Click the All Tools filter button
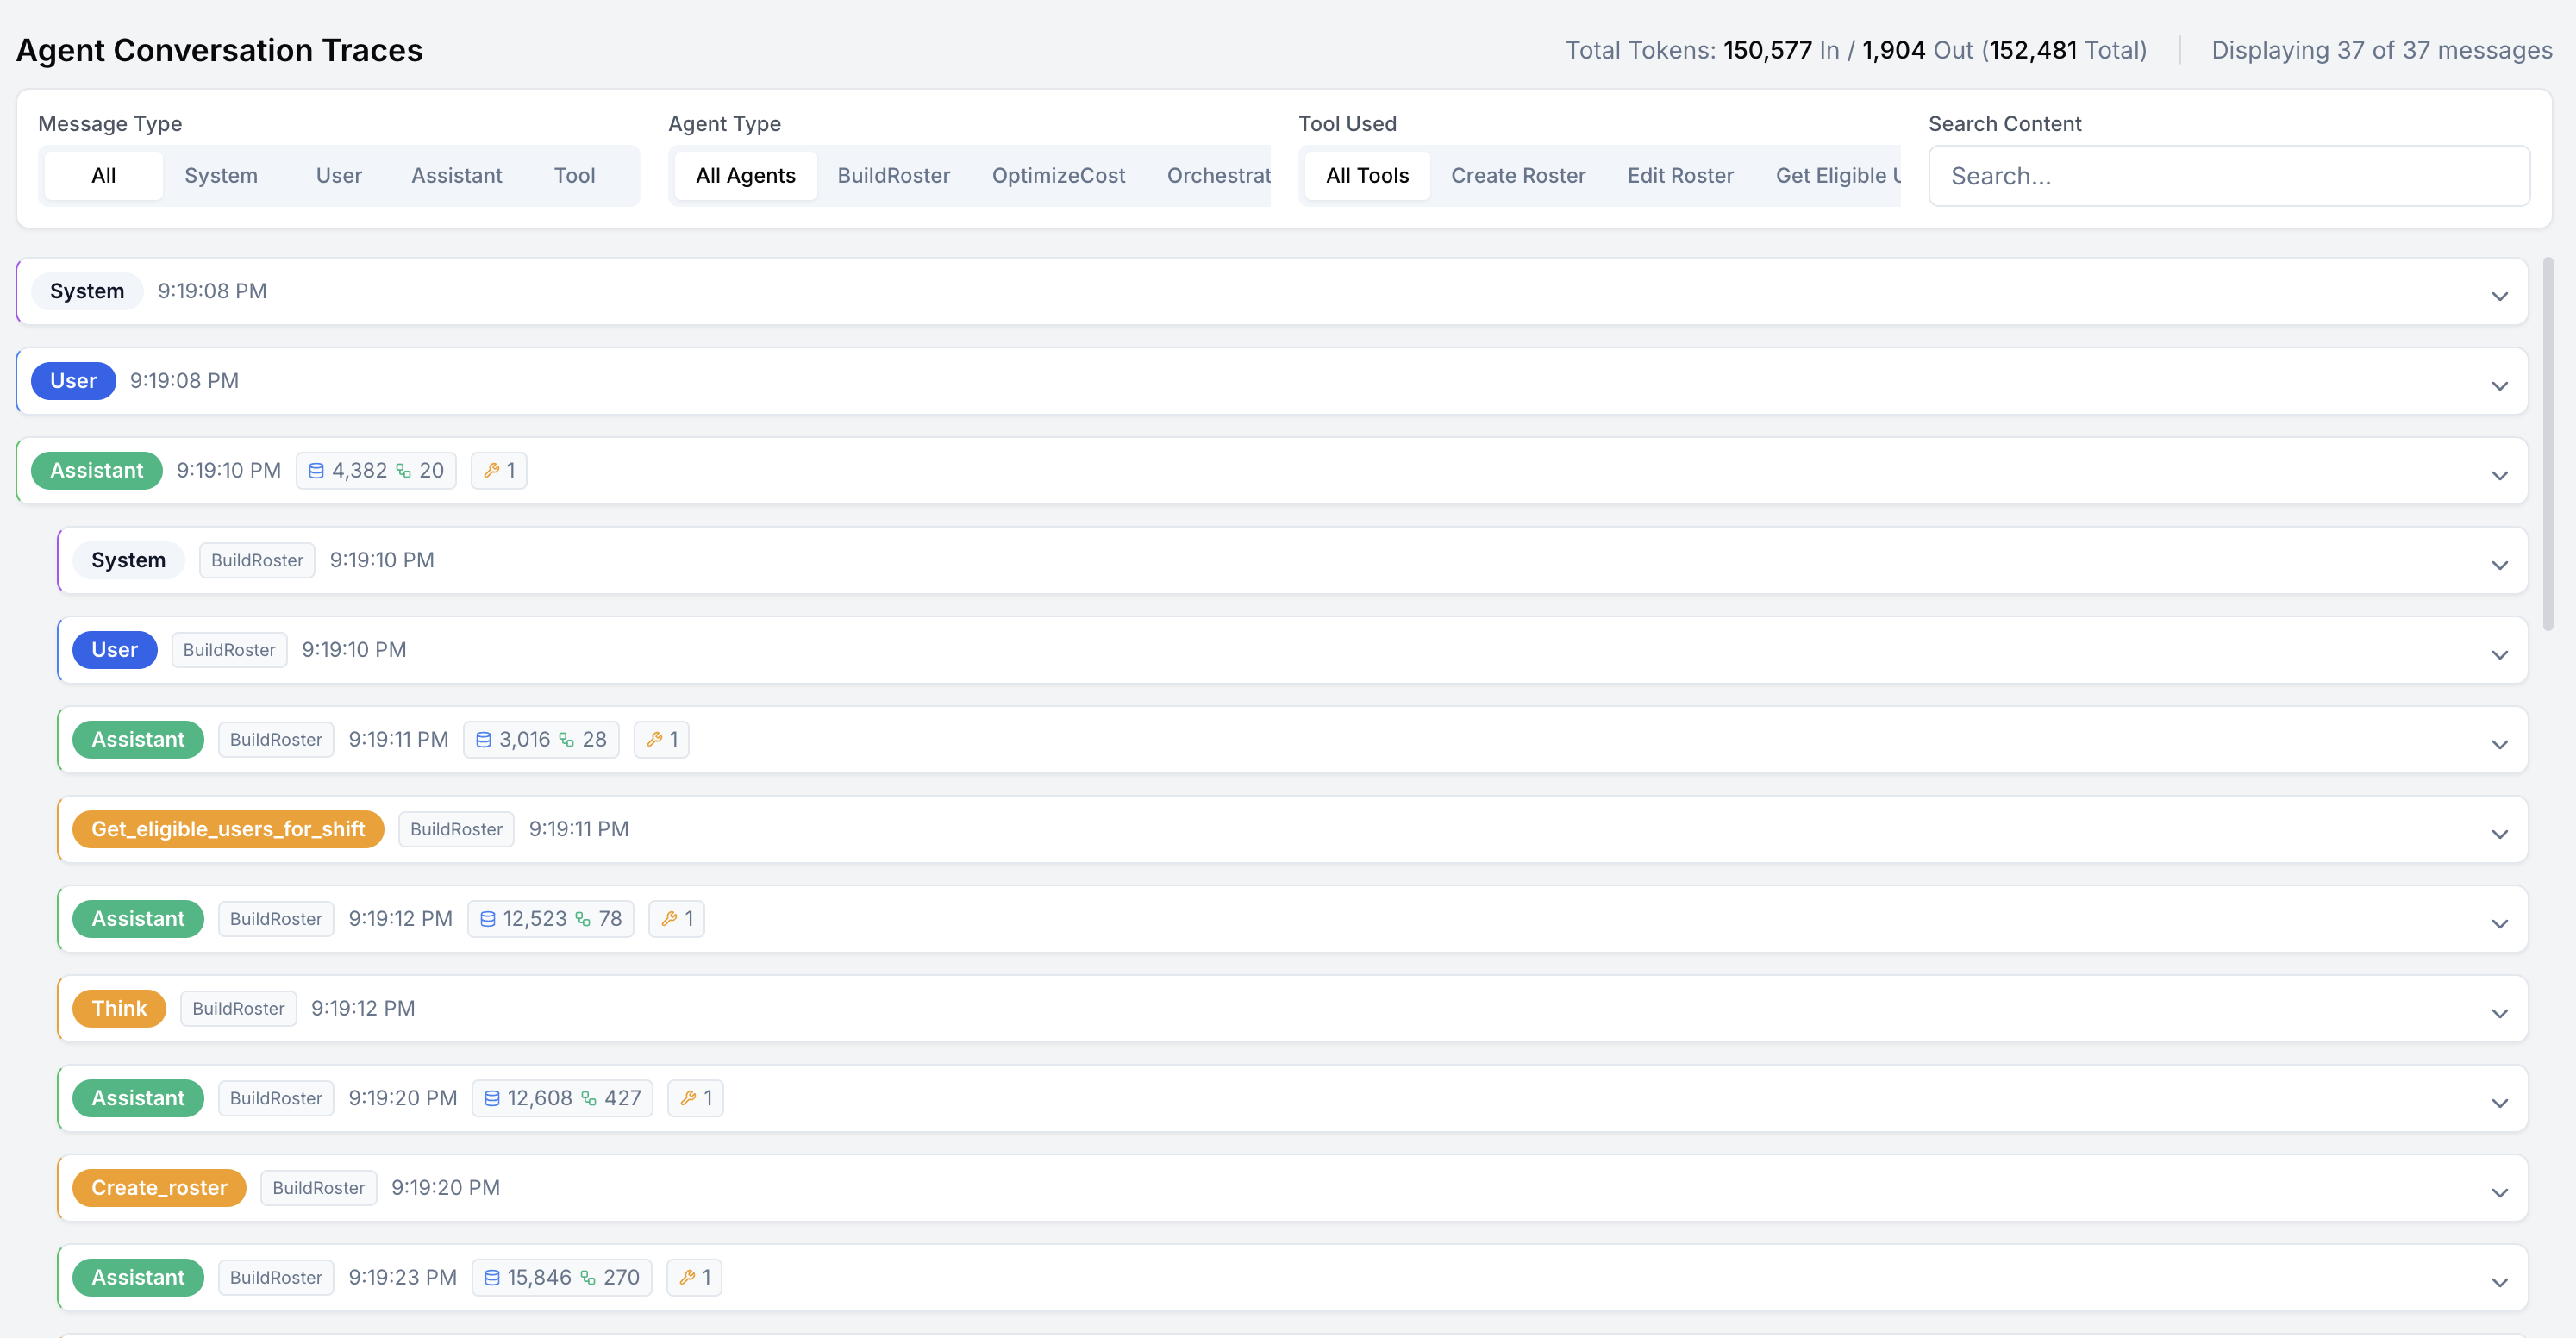Viewport: 2576px width, 1338px height. [x=1366, y=175]
